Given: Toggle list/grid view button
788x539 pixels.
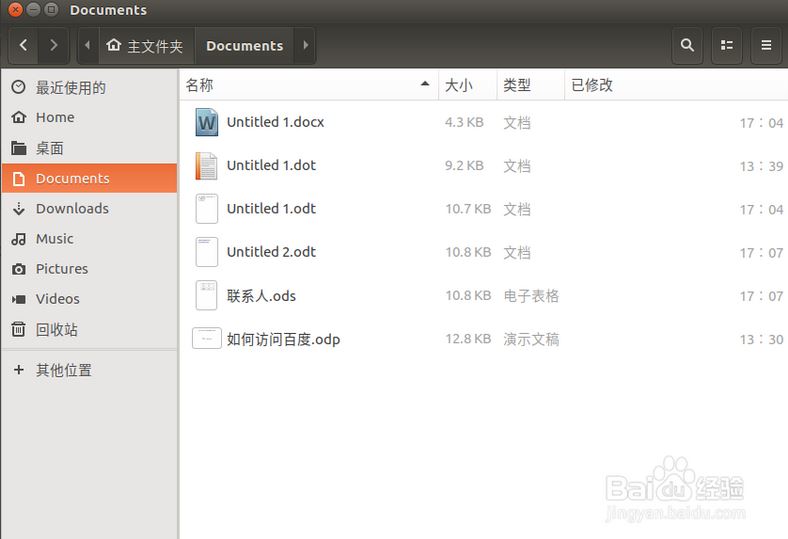Looking at the screenshot, I should point(727,45).
